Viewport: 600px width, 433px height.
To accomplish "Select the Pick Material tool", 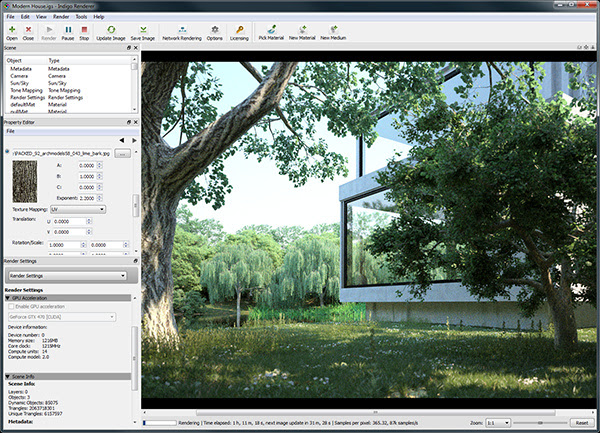I will [271, 33].
